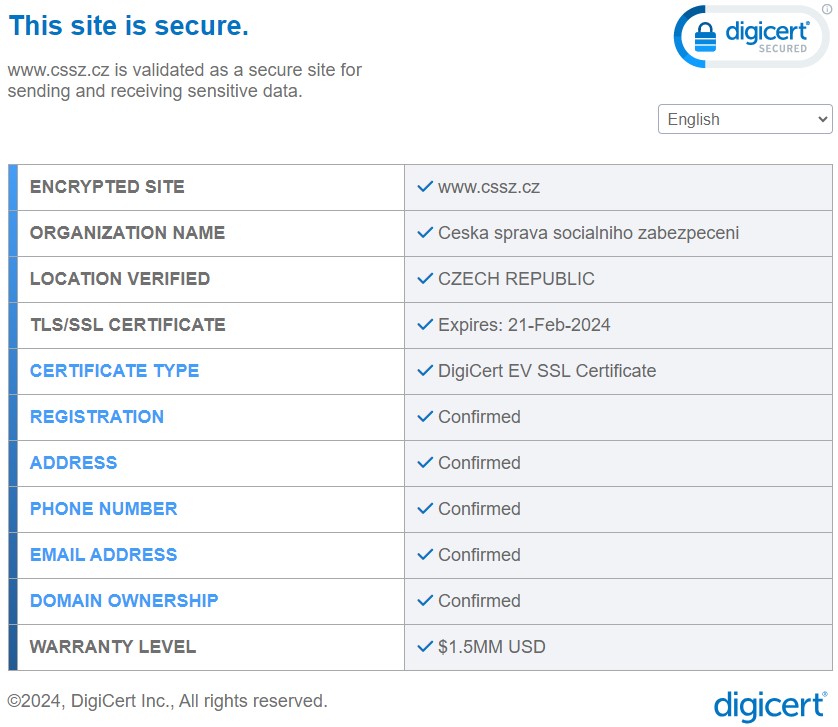838x727 pixels.
Task: Click the checkmark beside the organization name value
Action: [x=425, y=233]
